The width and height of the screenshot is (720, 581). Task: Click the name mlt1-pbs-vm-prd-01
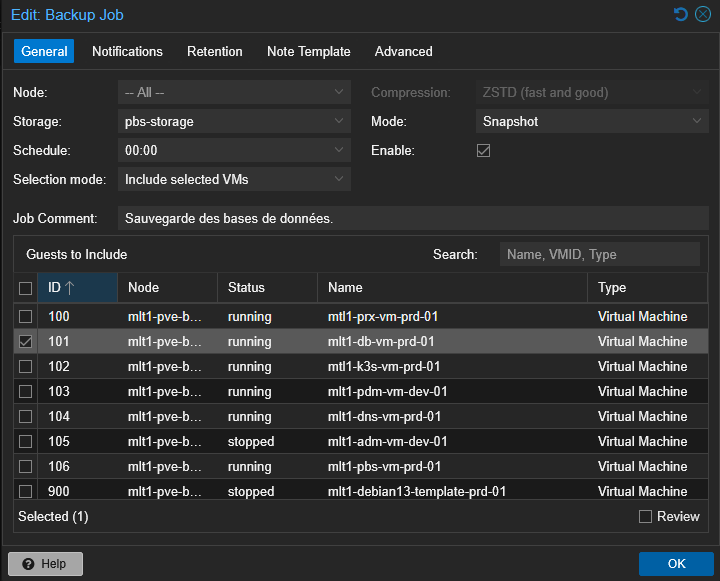tap(384, 467)
